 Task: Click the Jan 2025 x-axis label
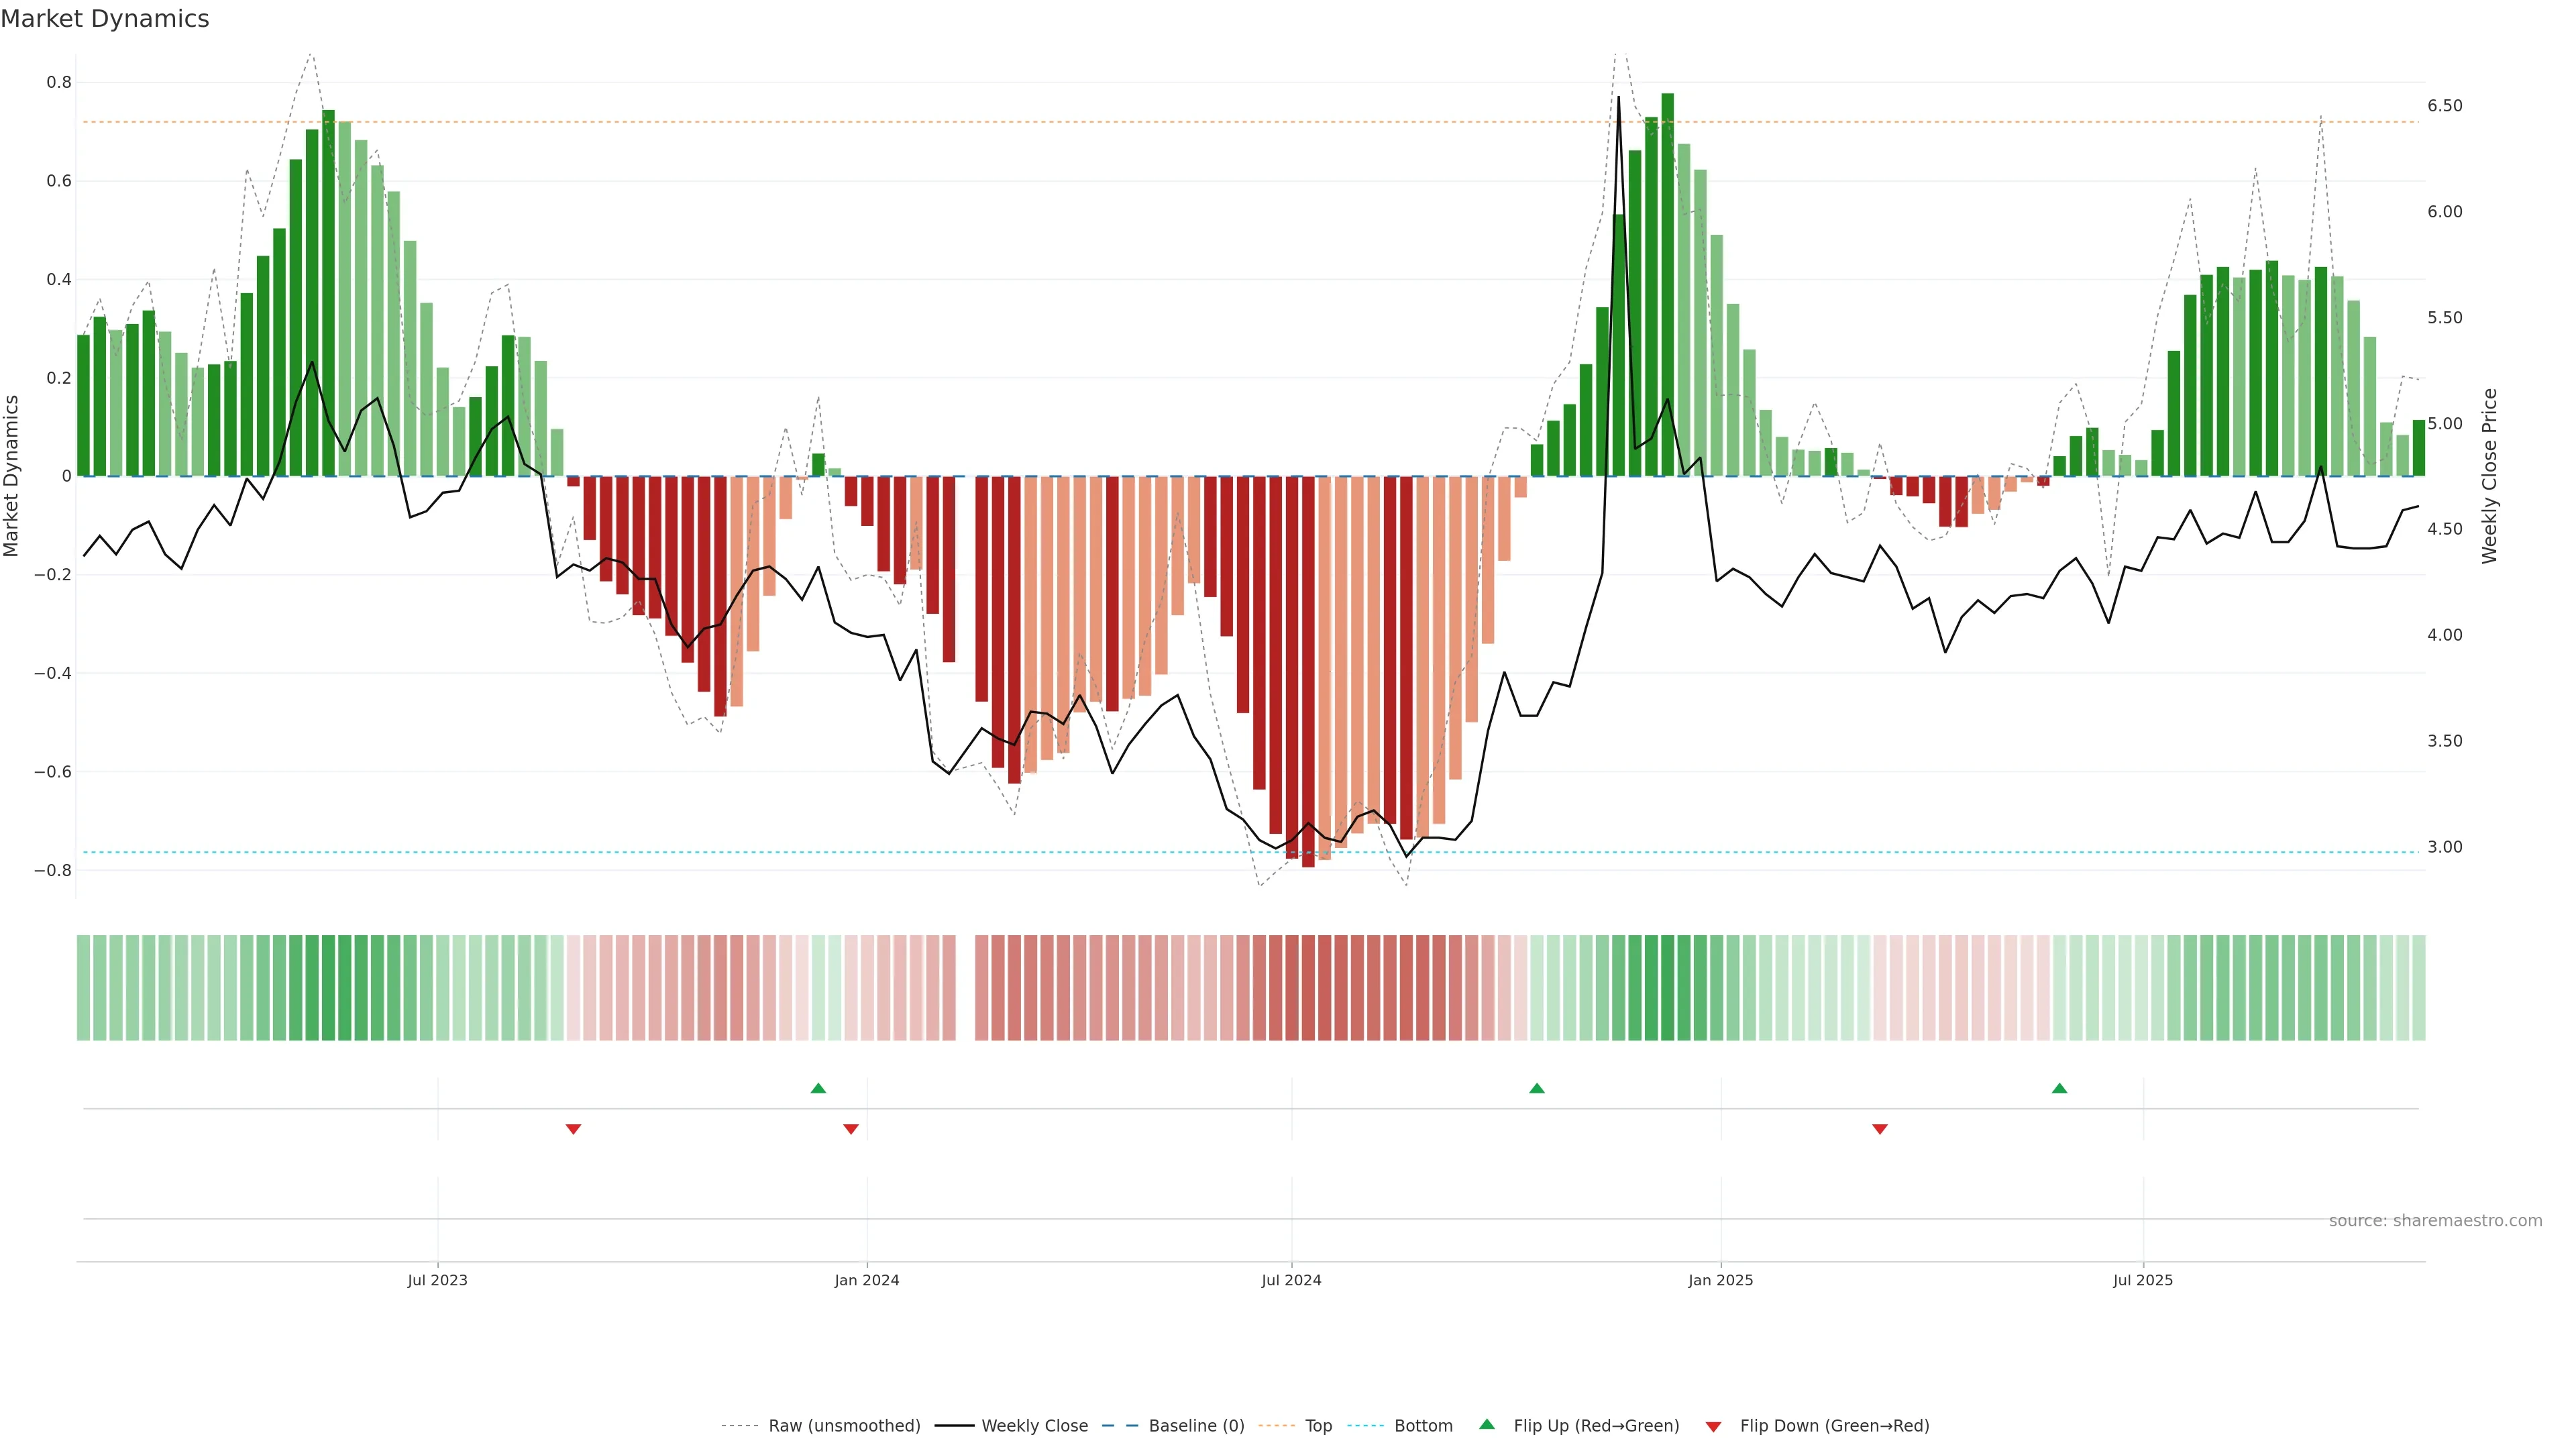(1720, 1280)
